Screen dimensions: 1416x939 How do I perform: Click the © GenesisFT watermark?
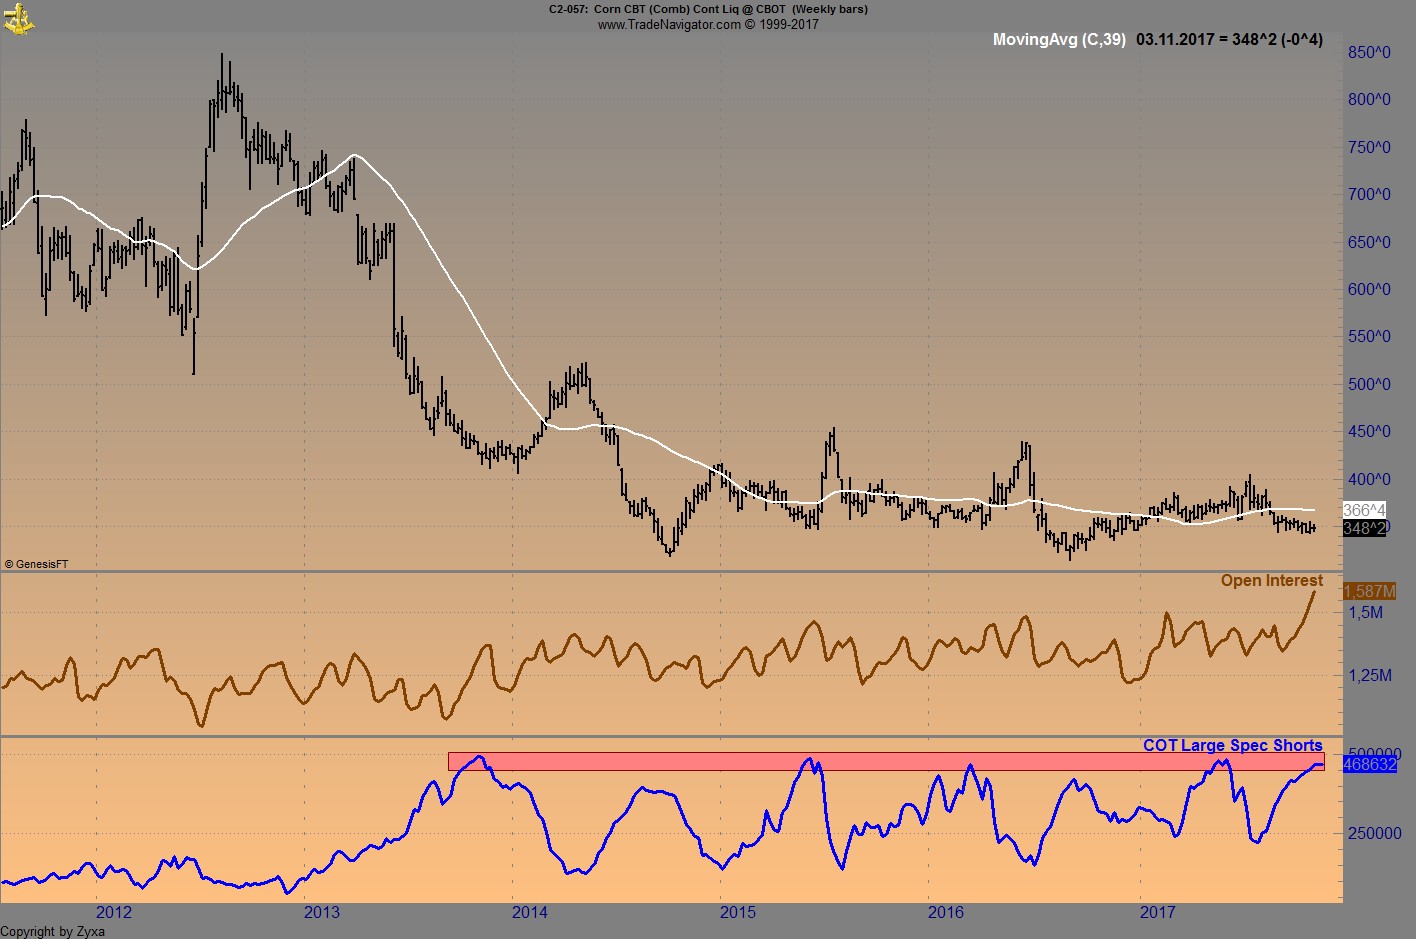click(37, 563)
